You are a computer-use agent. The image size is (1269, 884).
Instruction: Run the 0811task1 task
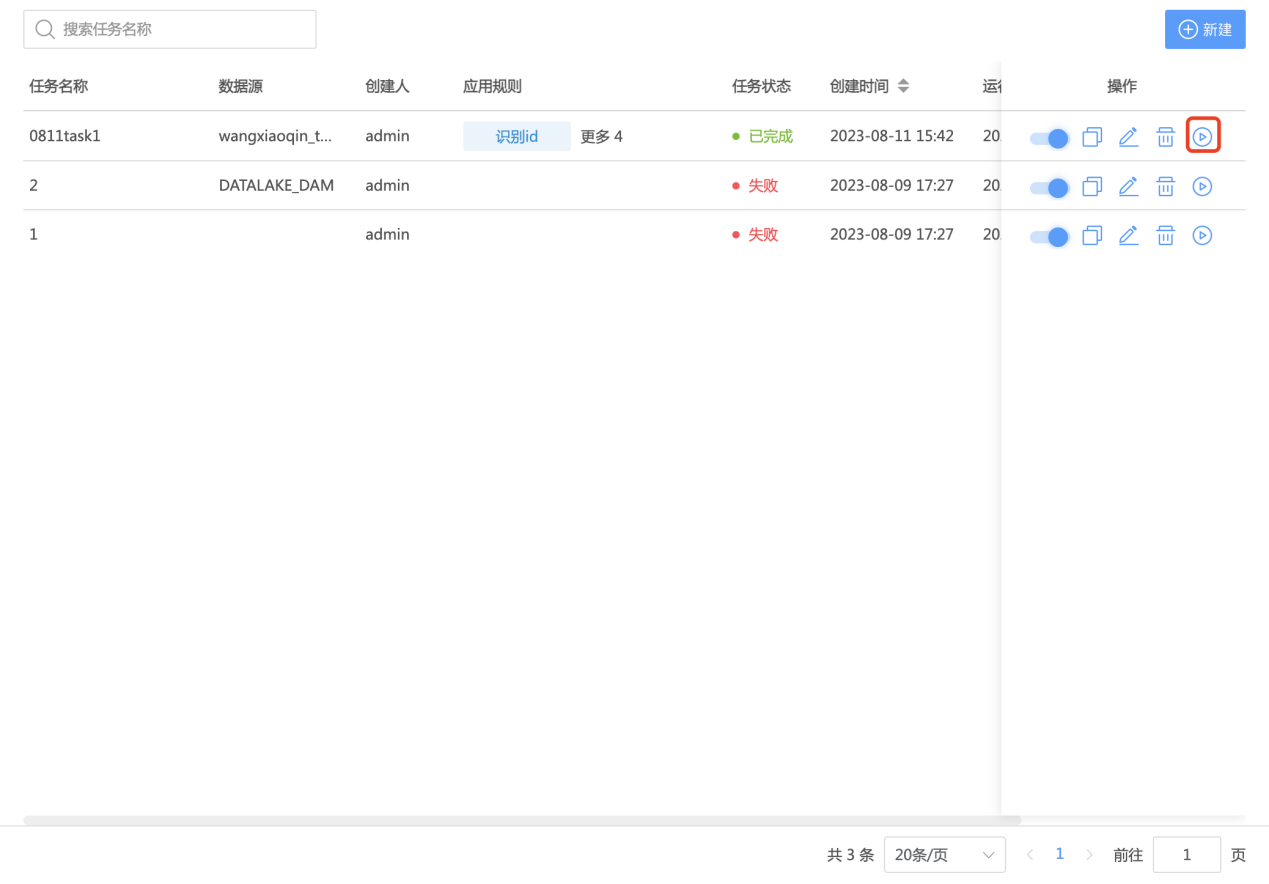tap(1202, 136)
